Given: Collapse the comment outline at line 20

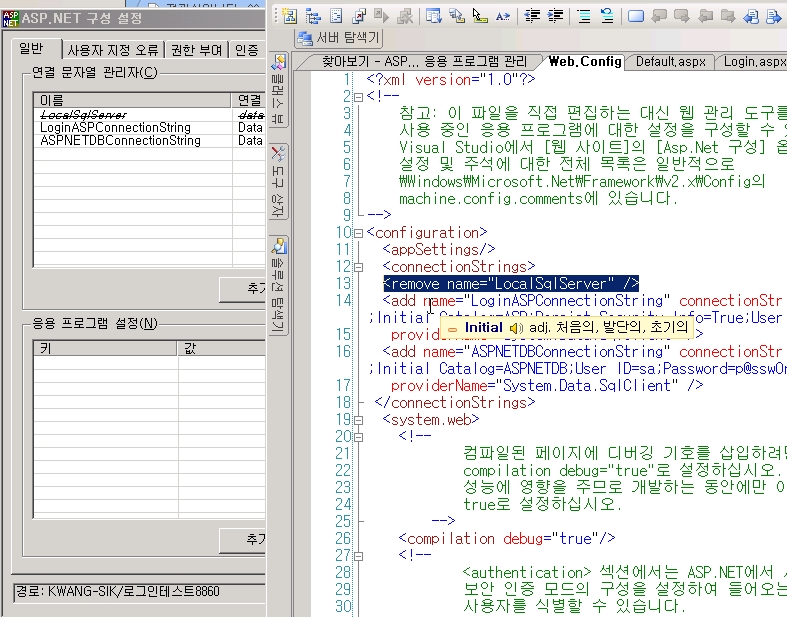Looking at the screenshot, I should (x=358, y=437).
